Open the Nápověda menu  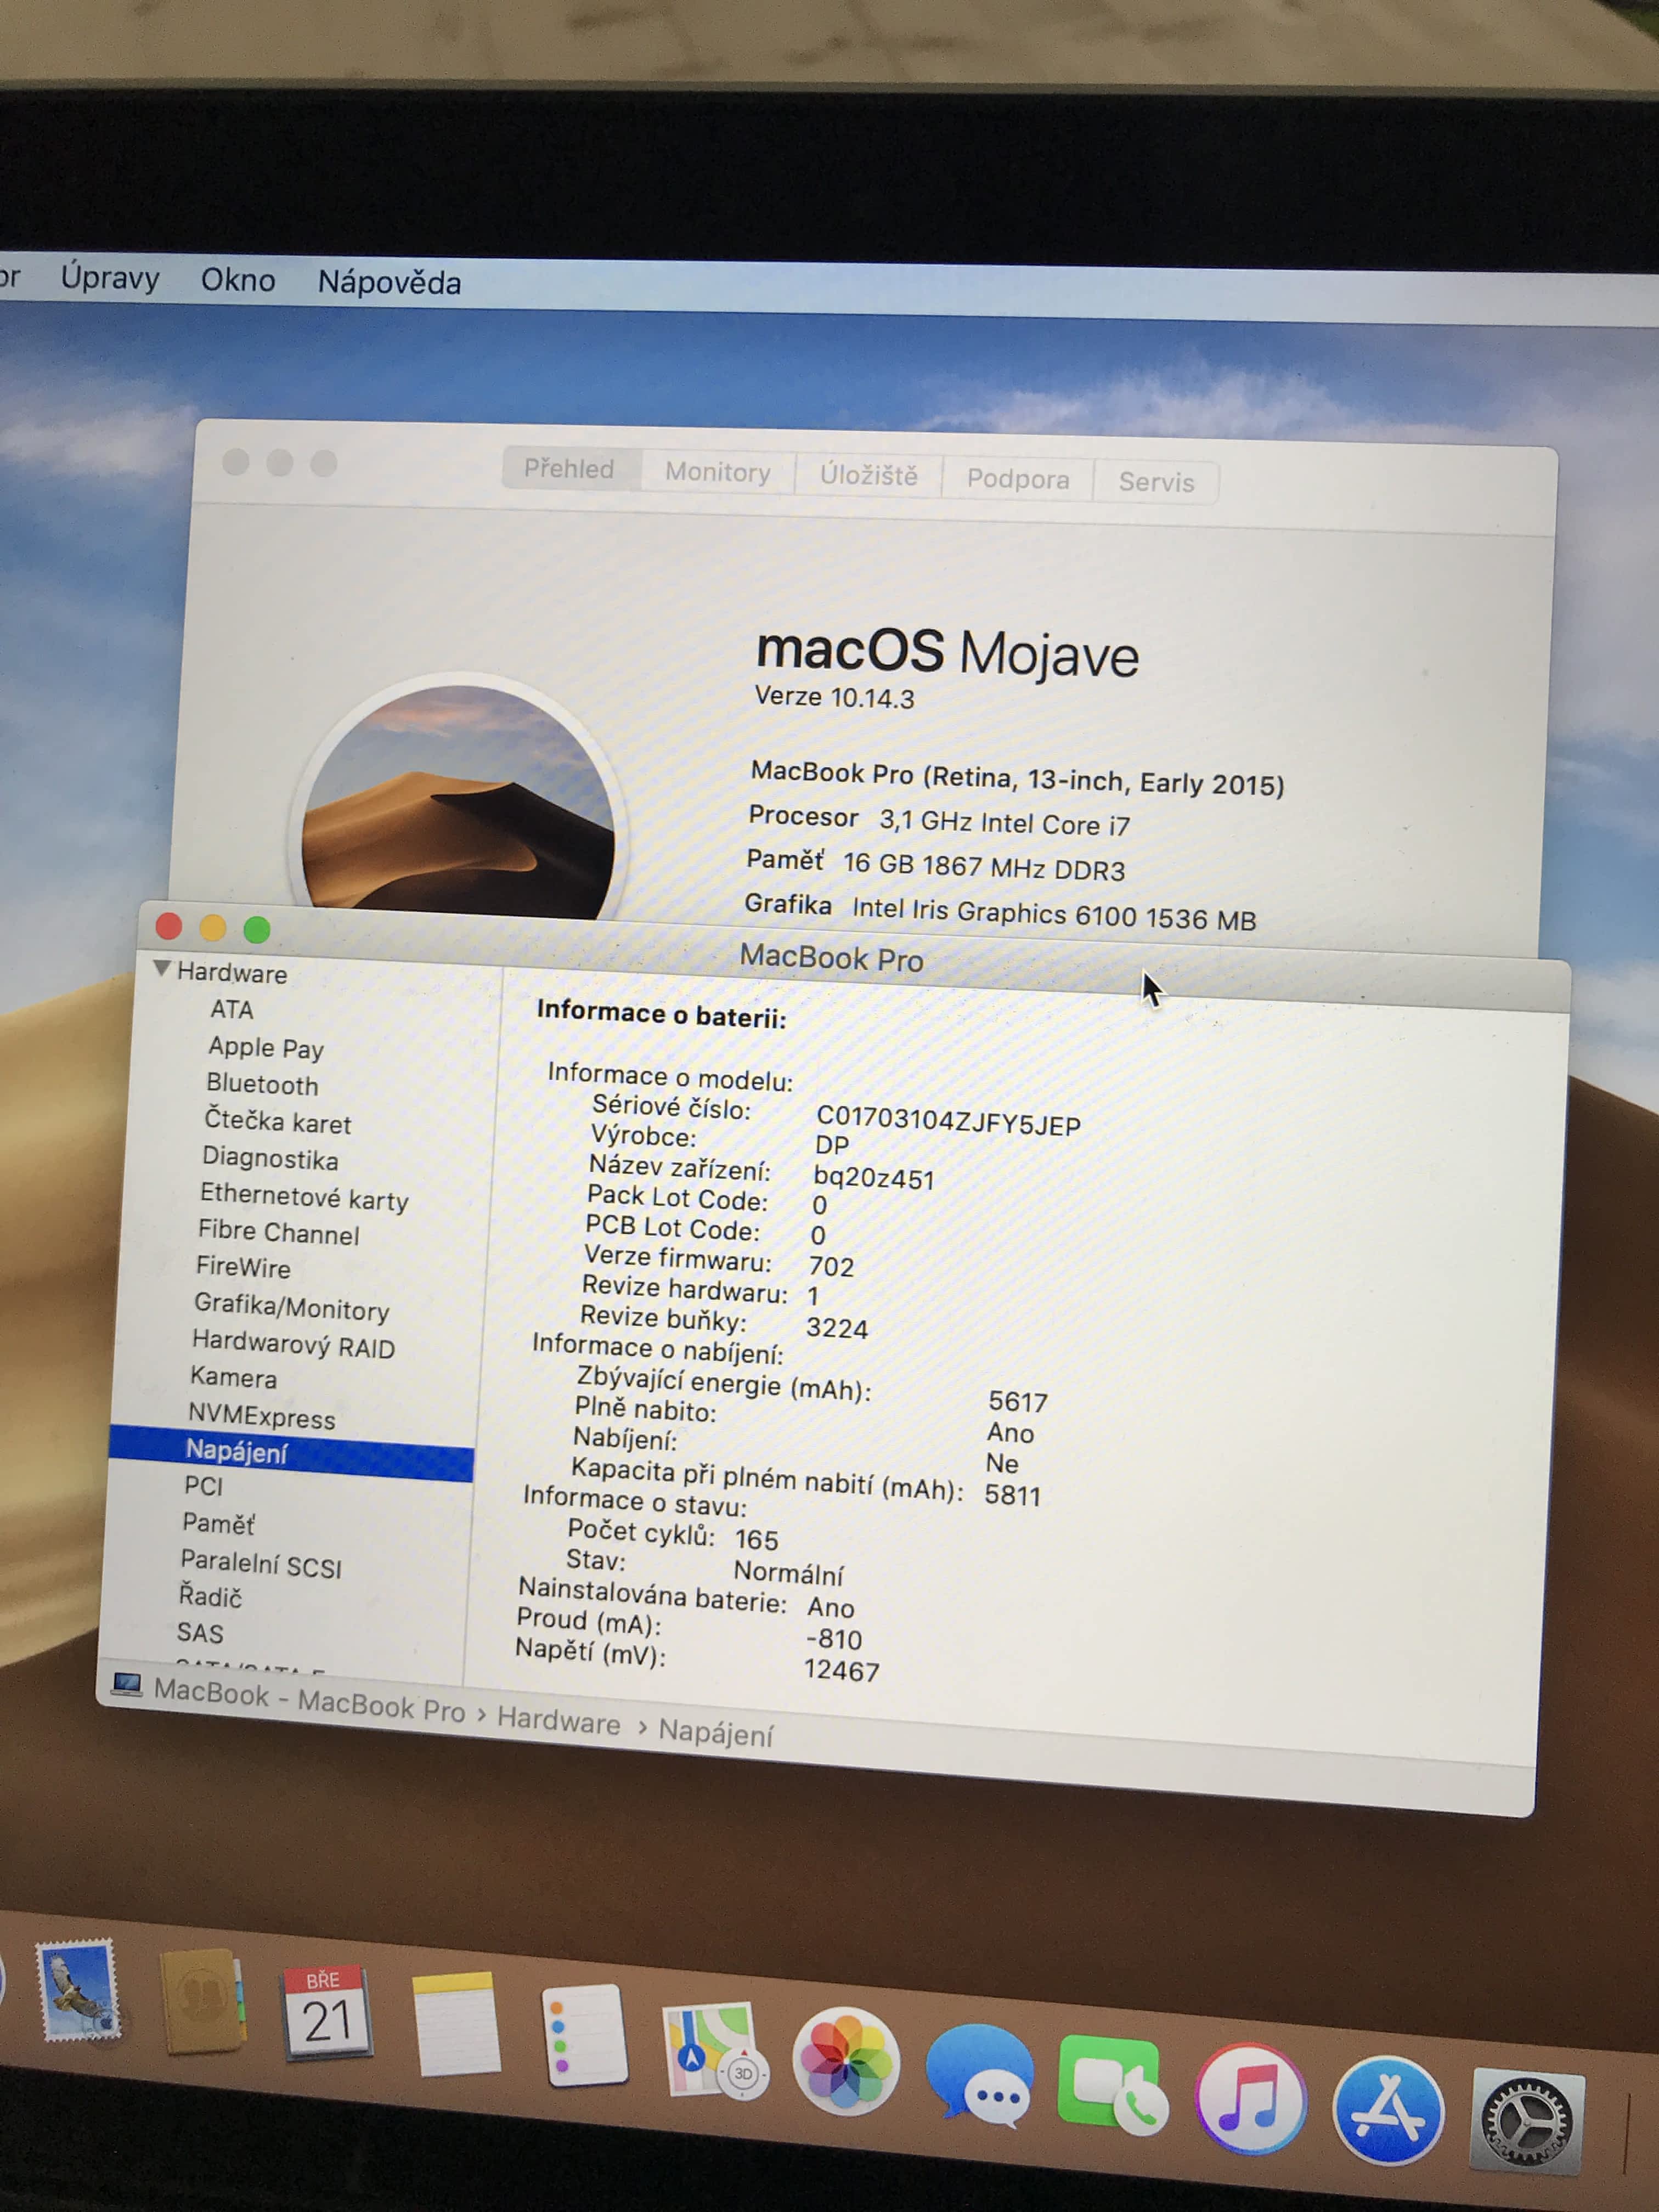coord(389,283)
